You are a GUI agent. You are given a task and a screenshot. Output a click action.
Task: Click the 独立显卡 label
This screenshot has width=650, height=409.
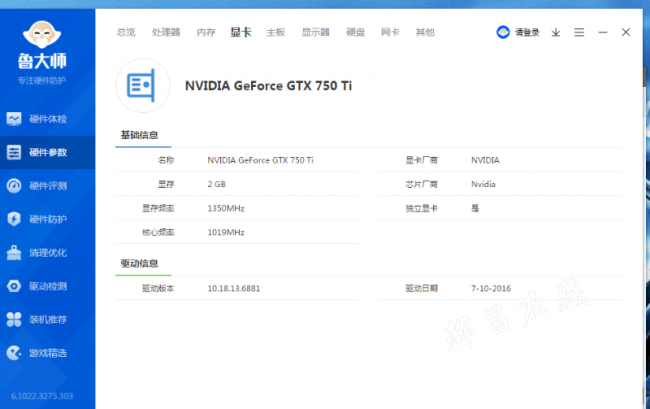point(422,208)
